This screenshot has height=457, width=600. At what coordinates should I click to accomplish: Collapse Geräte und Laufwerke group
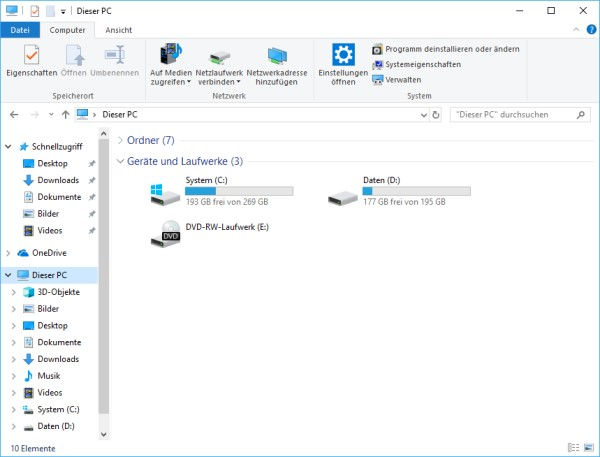pos(120,161)
